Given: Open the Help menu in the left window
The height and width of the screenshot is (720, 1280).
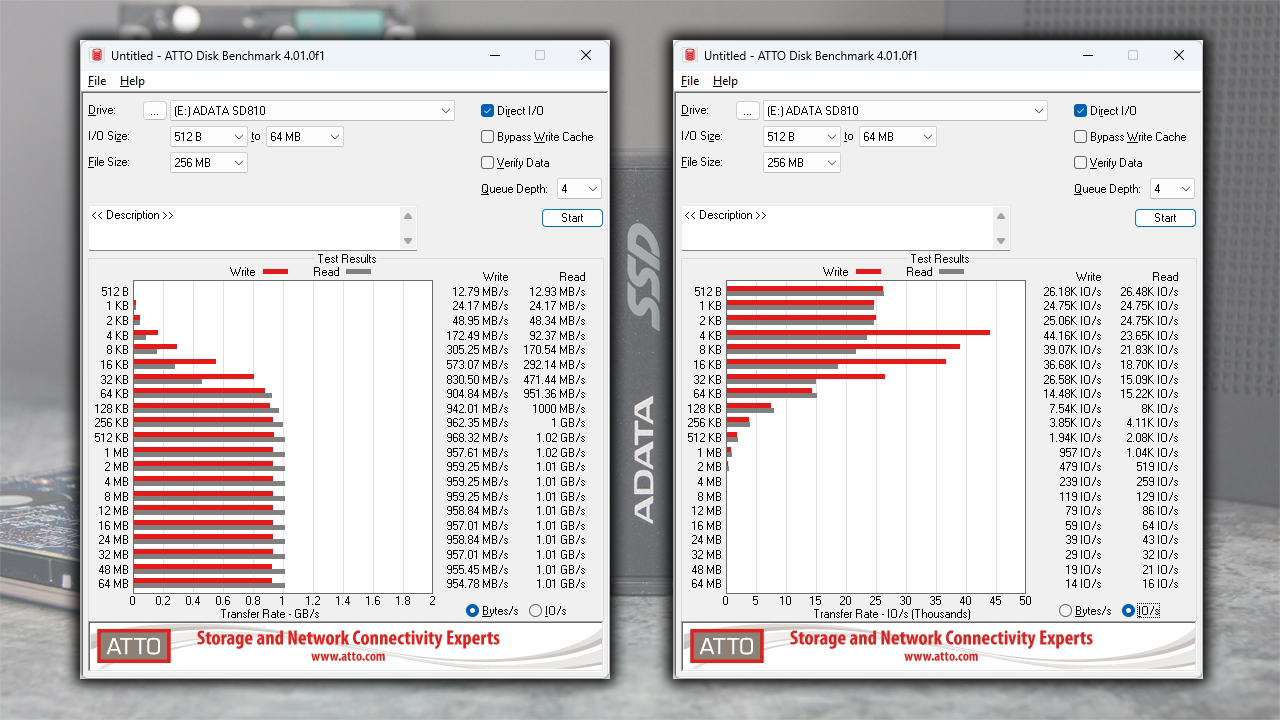Looking at the screenshot, I should tap(132, 81).
